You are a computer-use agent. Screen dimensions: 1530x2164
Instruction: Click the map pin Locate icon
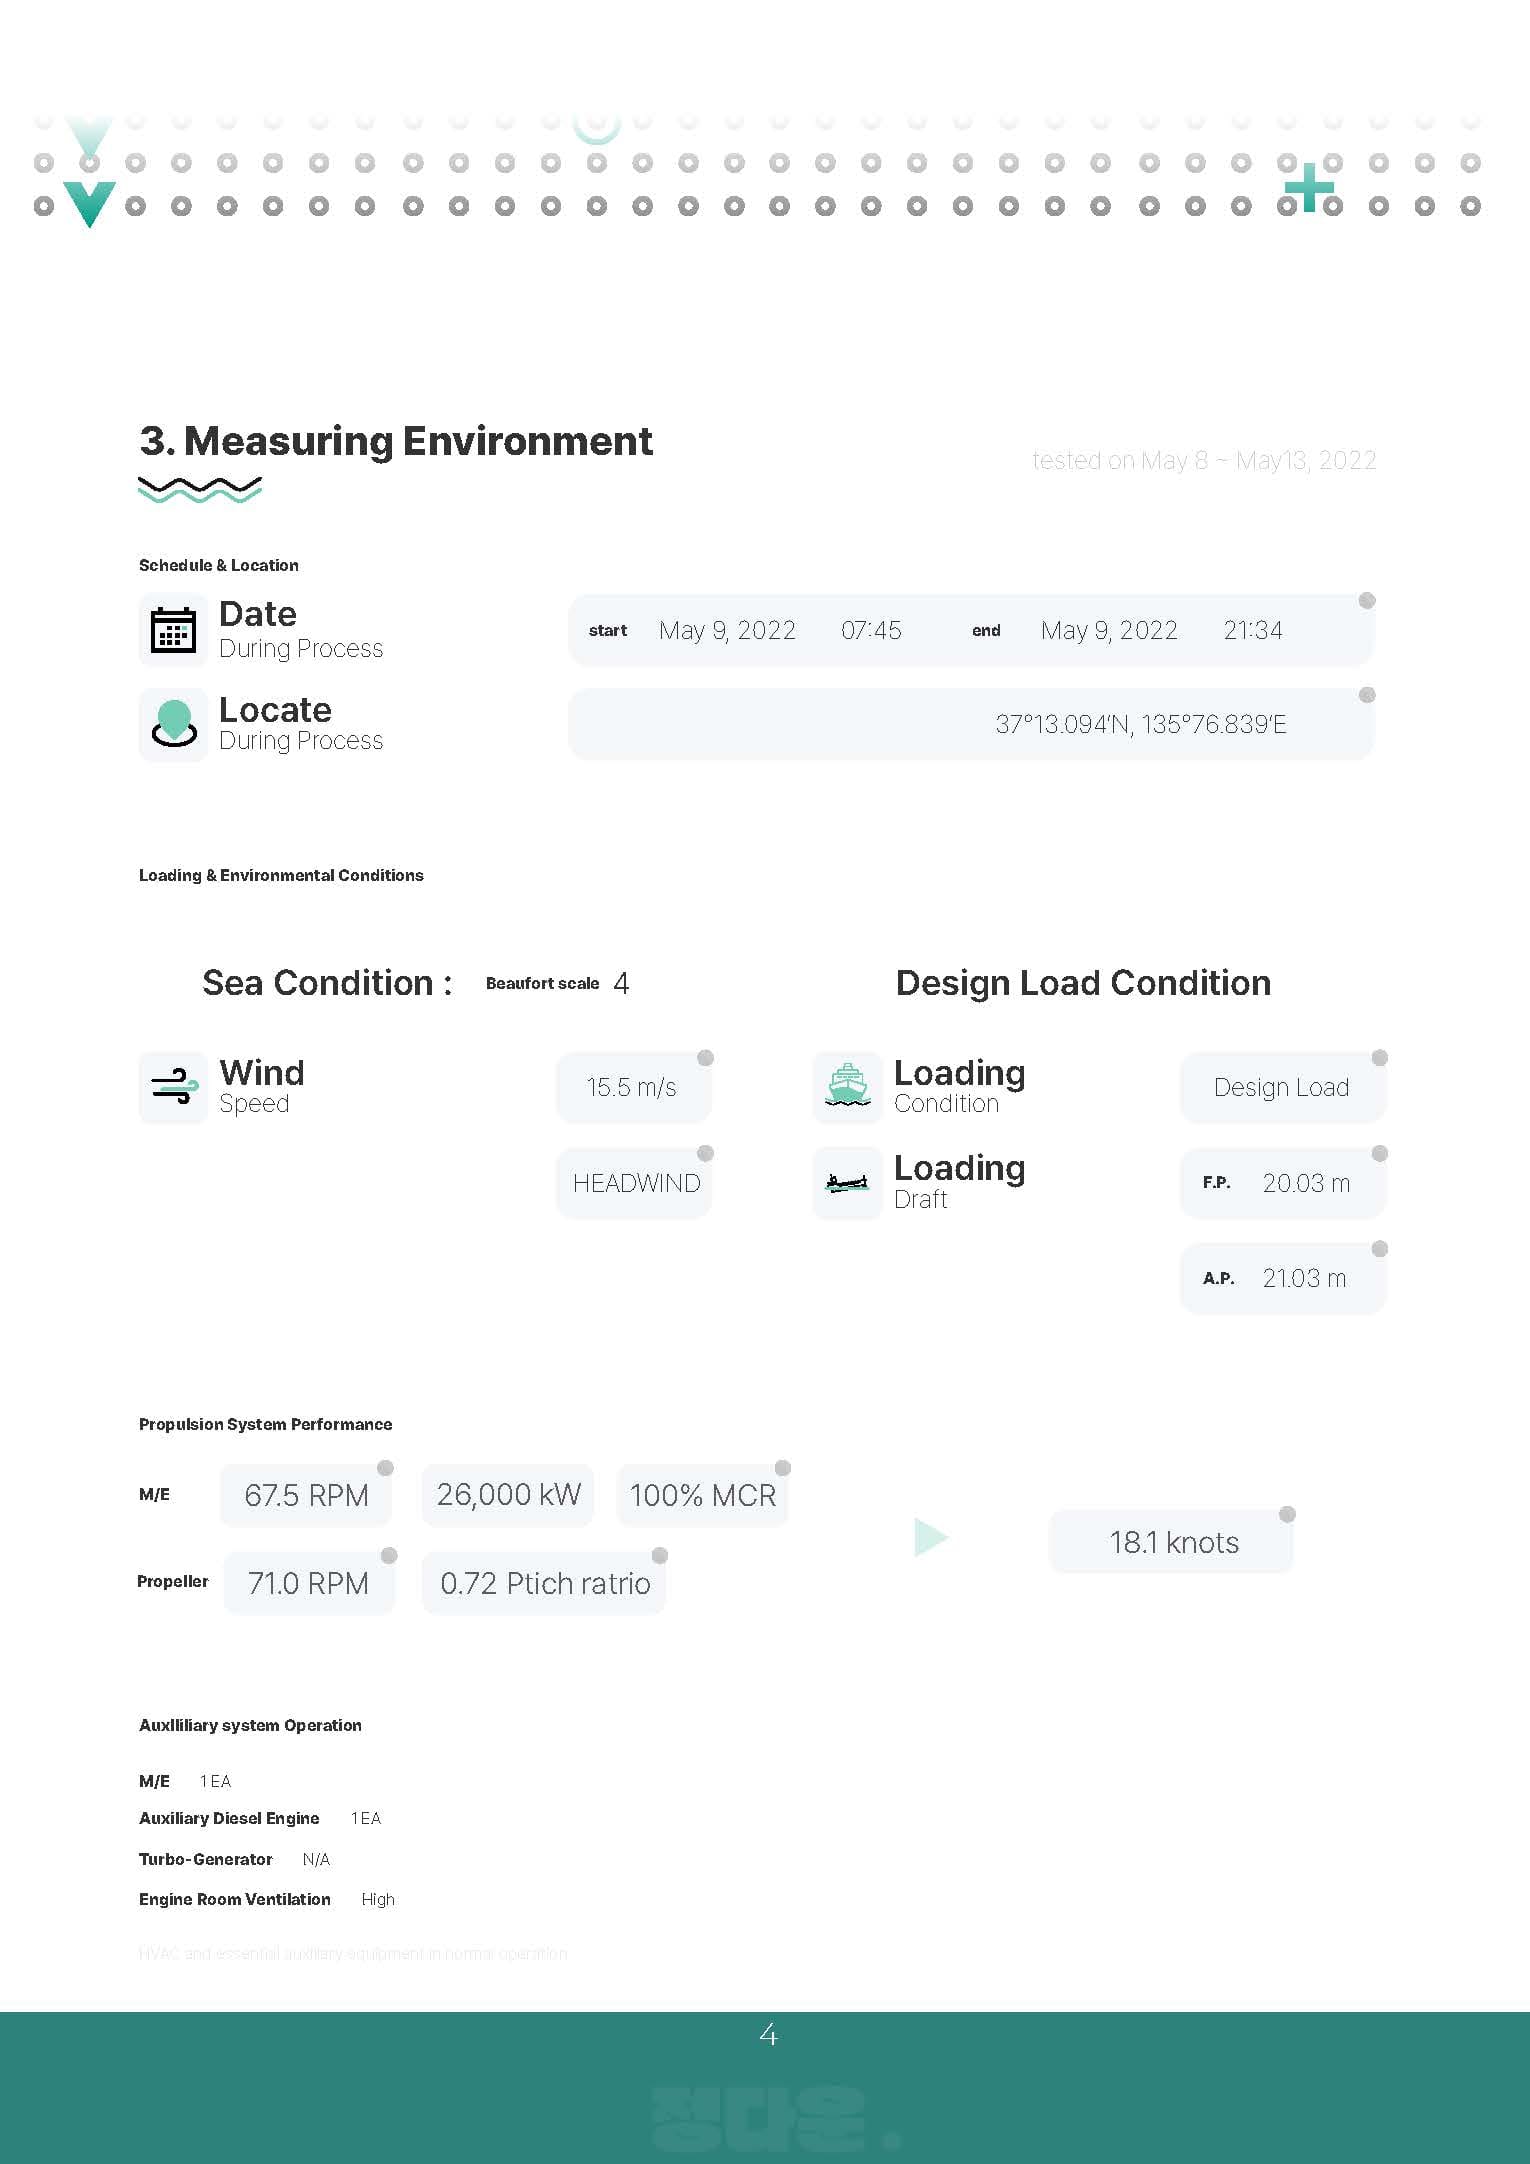[174, 724]
